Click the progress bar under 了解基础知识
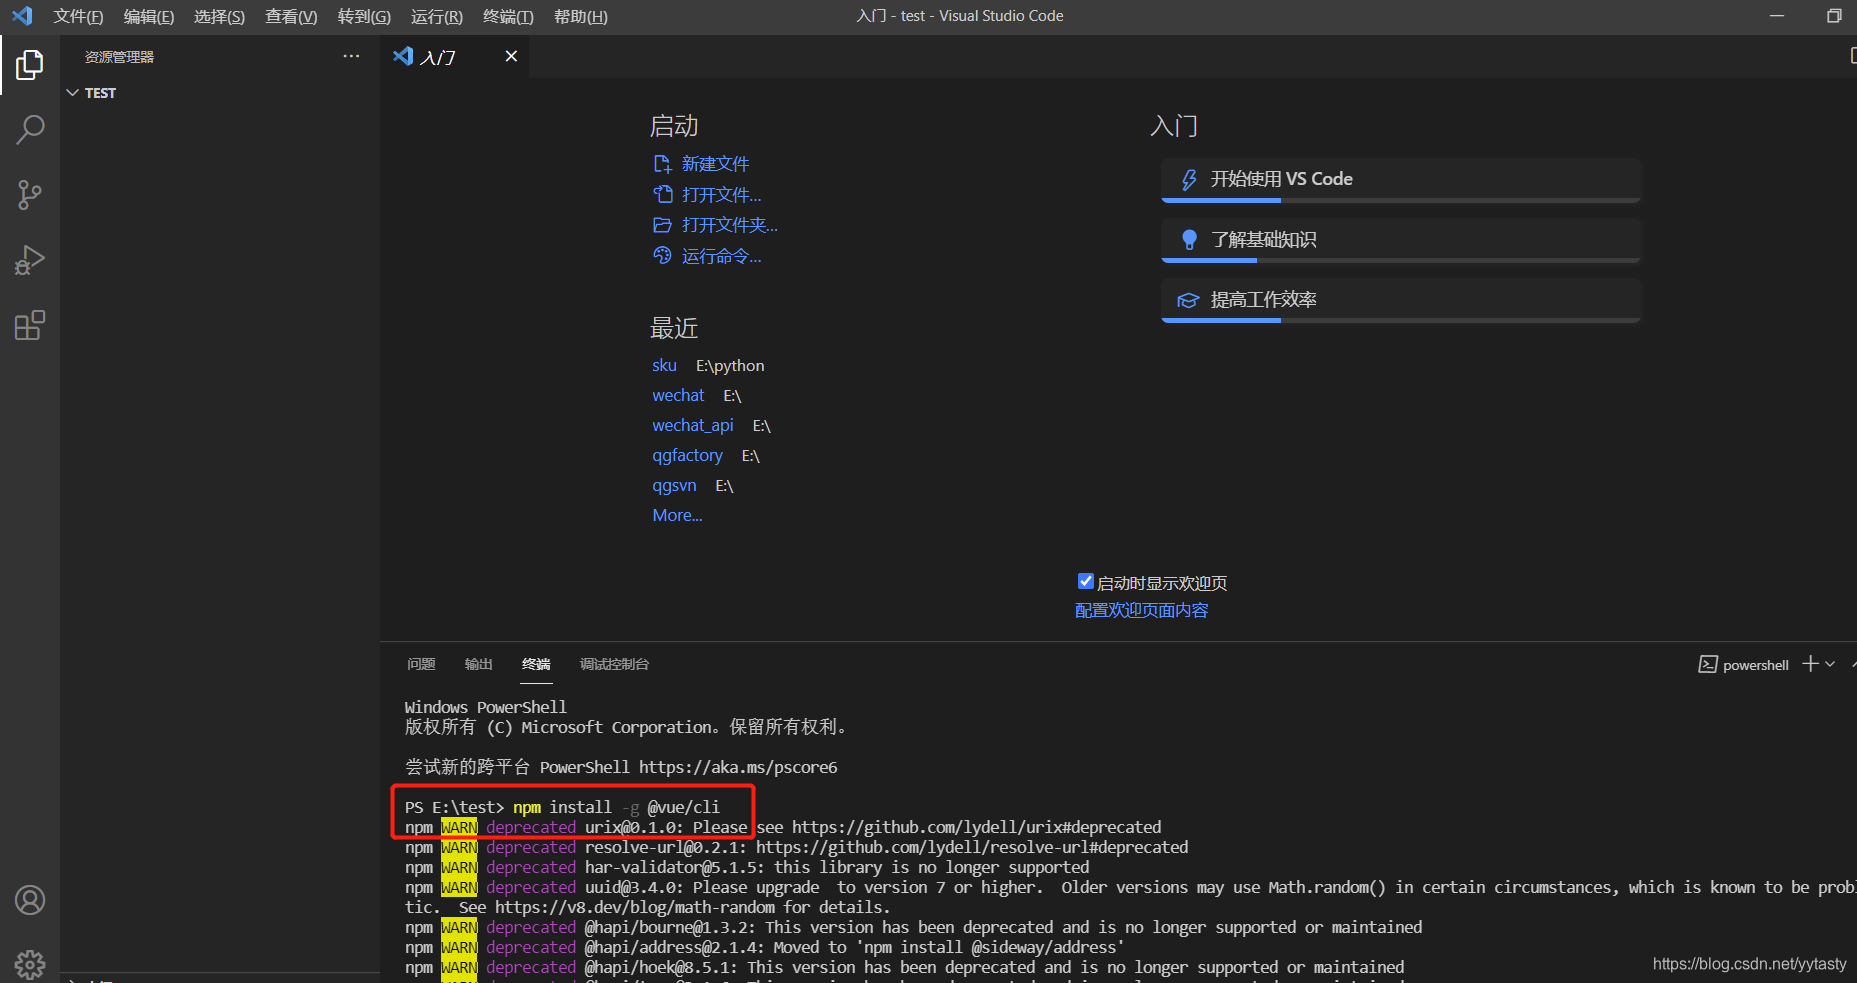The image size is (1857, 983). (1401, 260)
